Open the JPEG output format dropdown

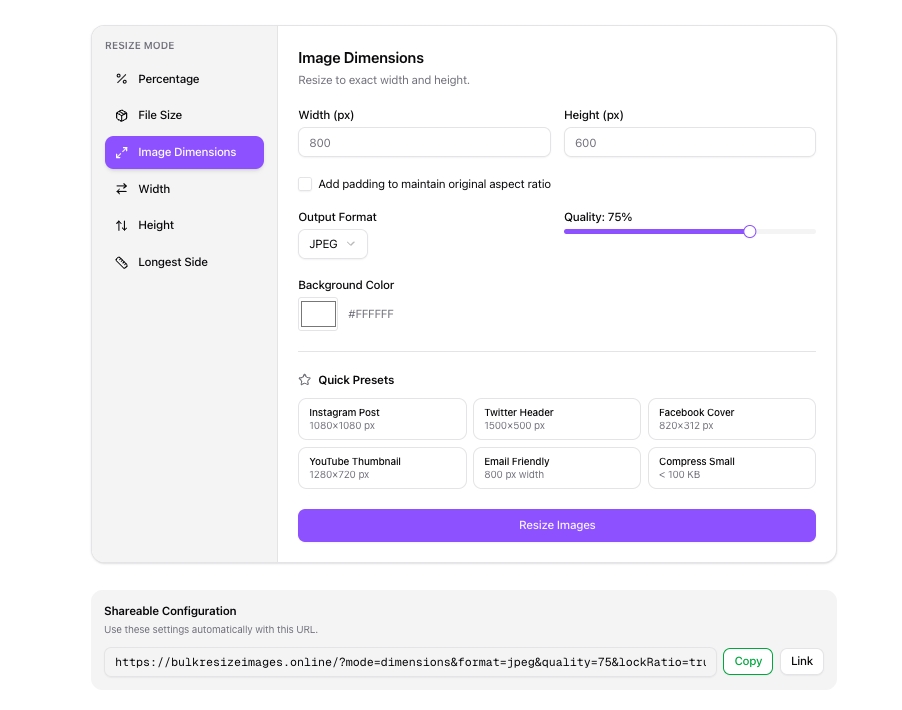click(332, 244)
